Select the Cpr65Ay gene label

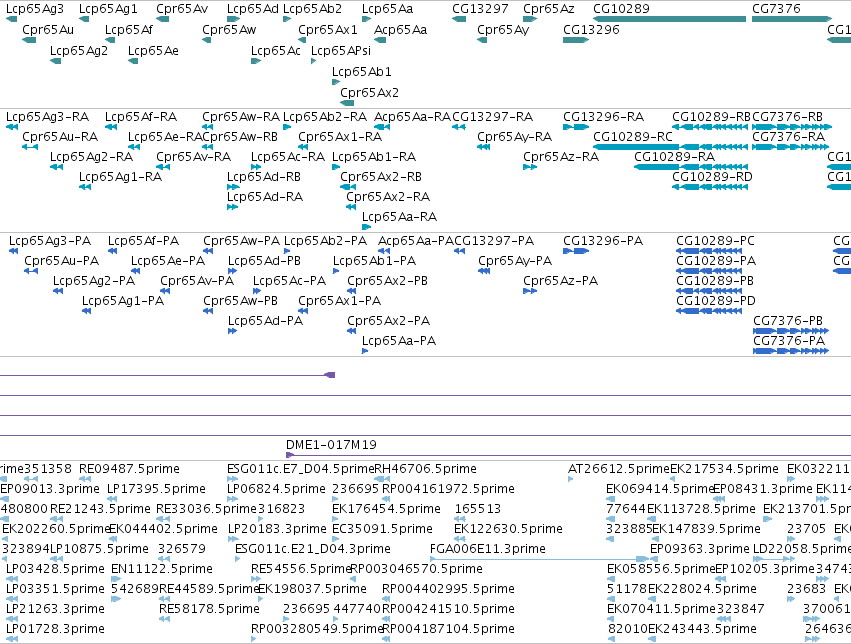(x=503, y=30)
